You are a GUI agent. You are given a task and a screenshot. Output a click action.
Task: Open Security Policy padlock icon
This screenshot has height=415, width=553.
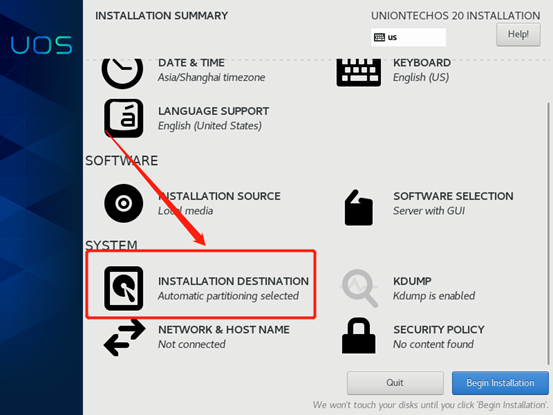tap(359, 335)
